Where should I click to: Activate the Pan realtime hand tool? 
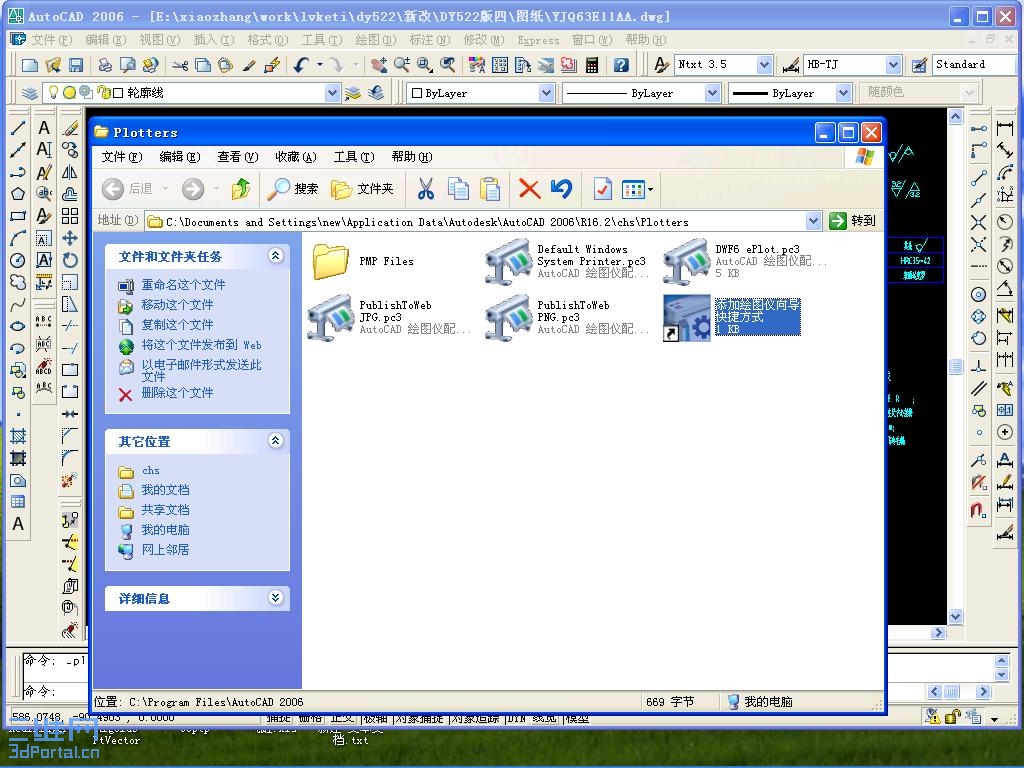tap(378, 65)
